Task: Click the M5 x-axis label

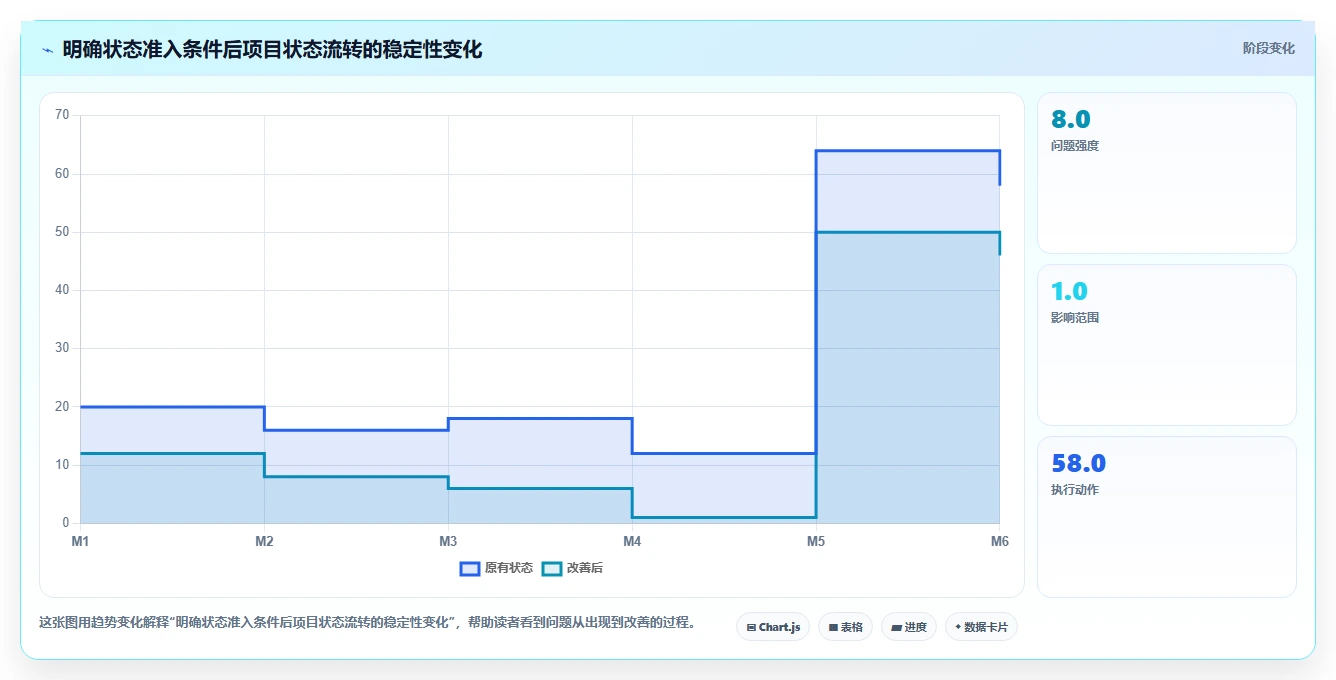Action: click(816, 541)
